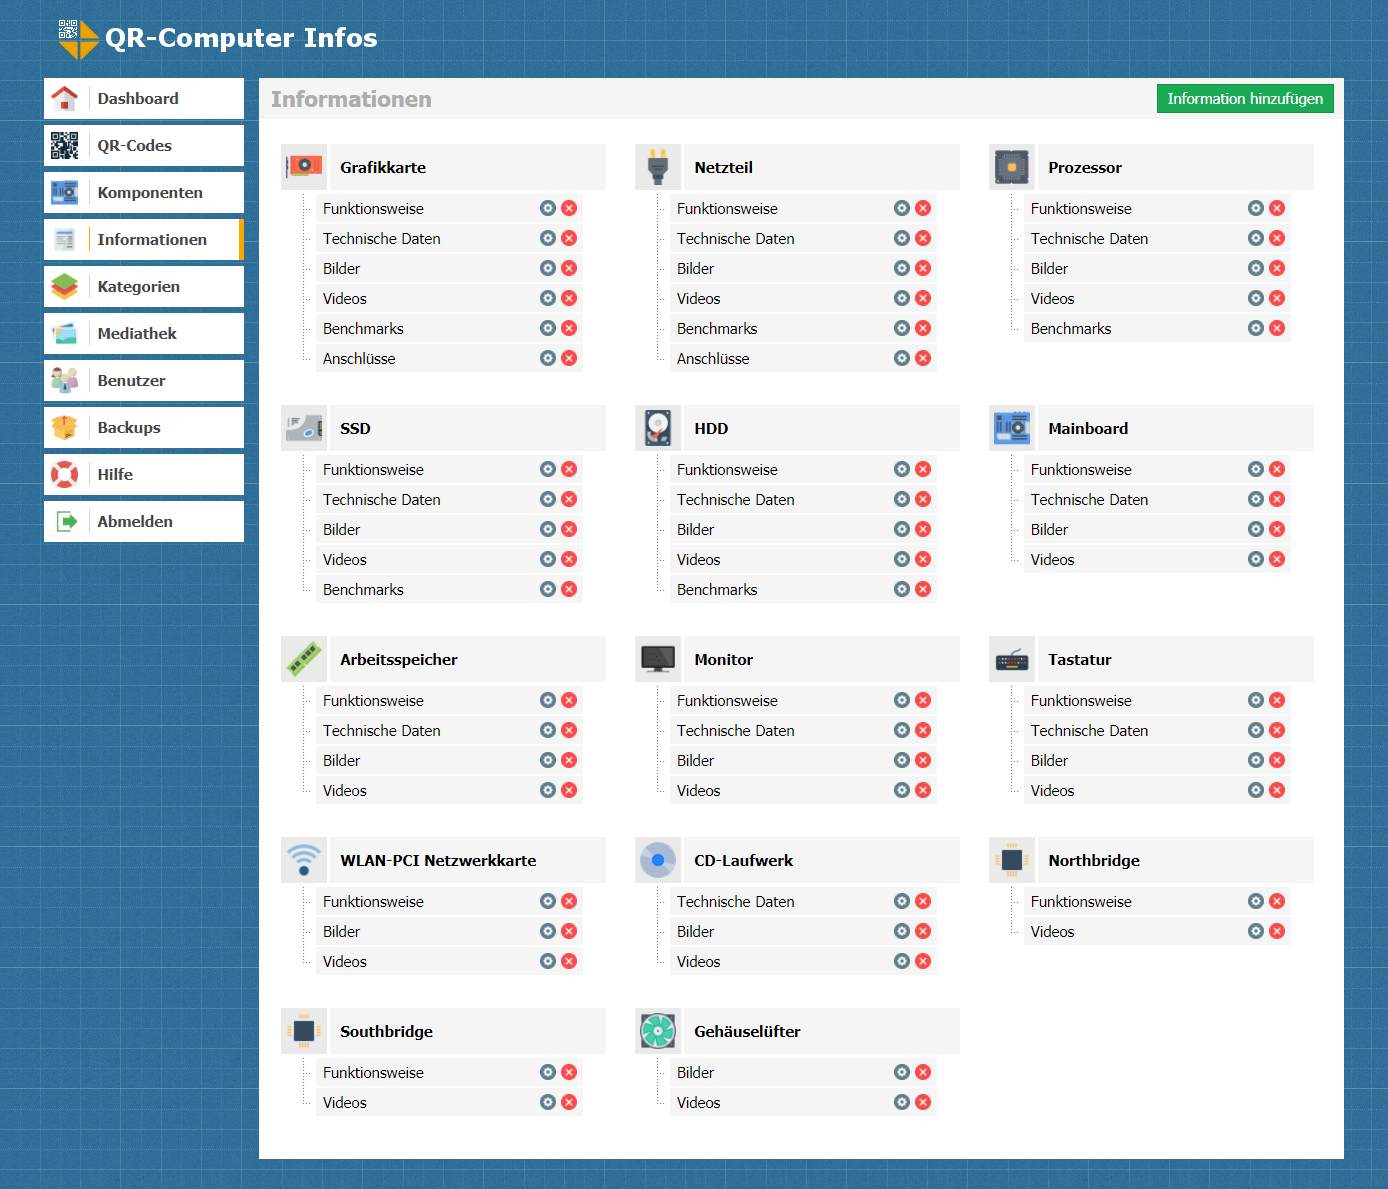Select Prozessor Funktionsweise tree row

(1157, 208)
